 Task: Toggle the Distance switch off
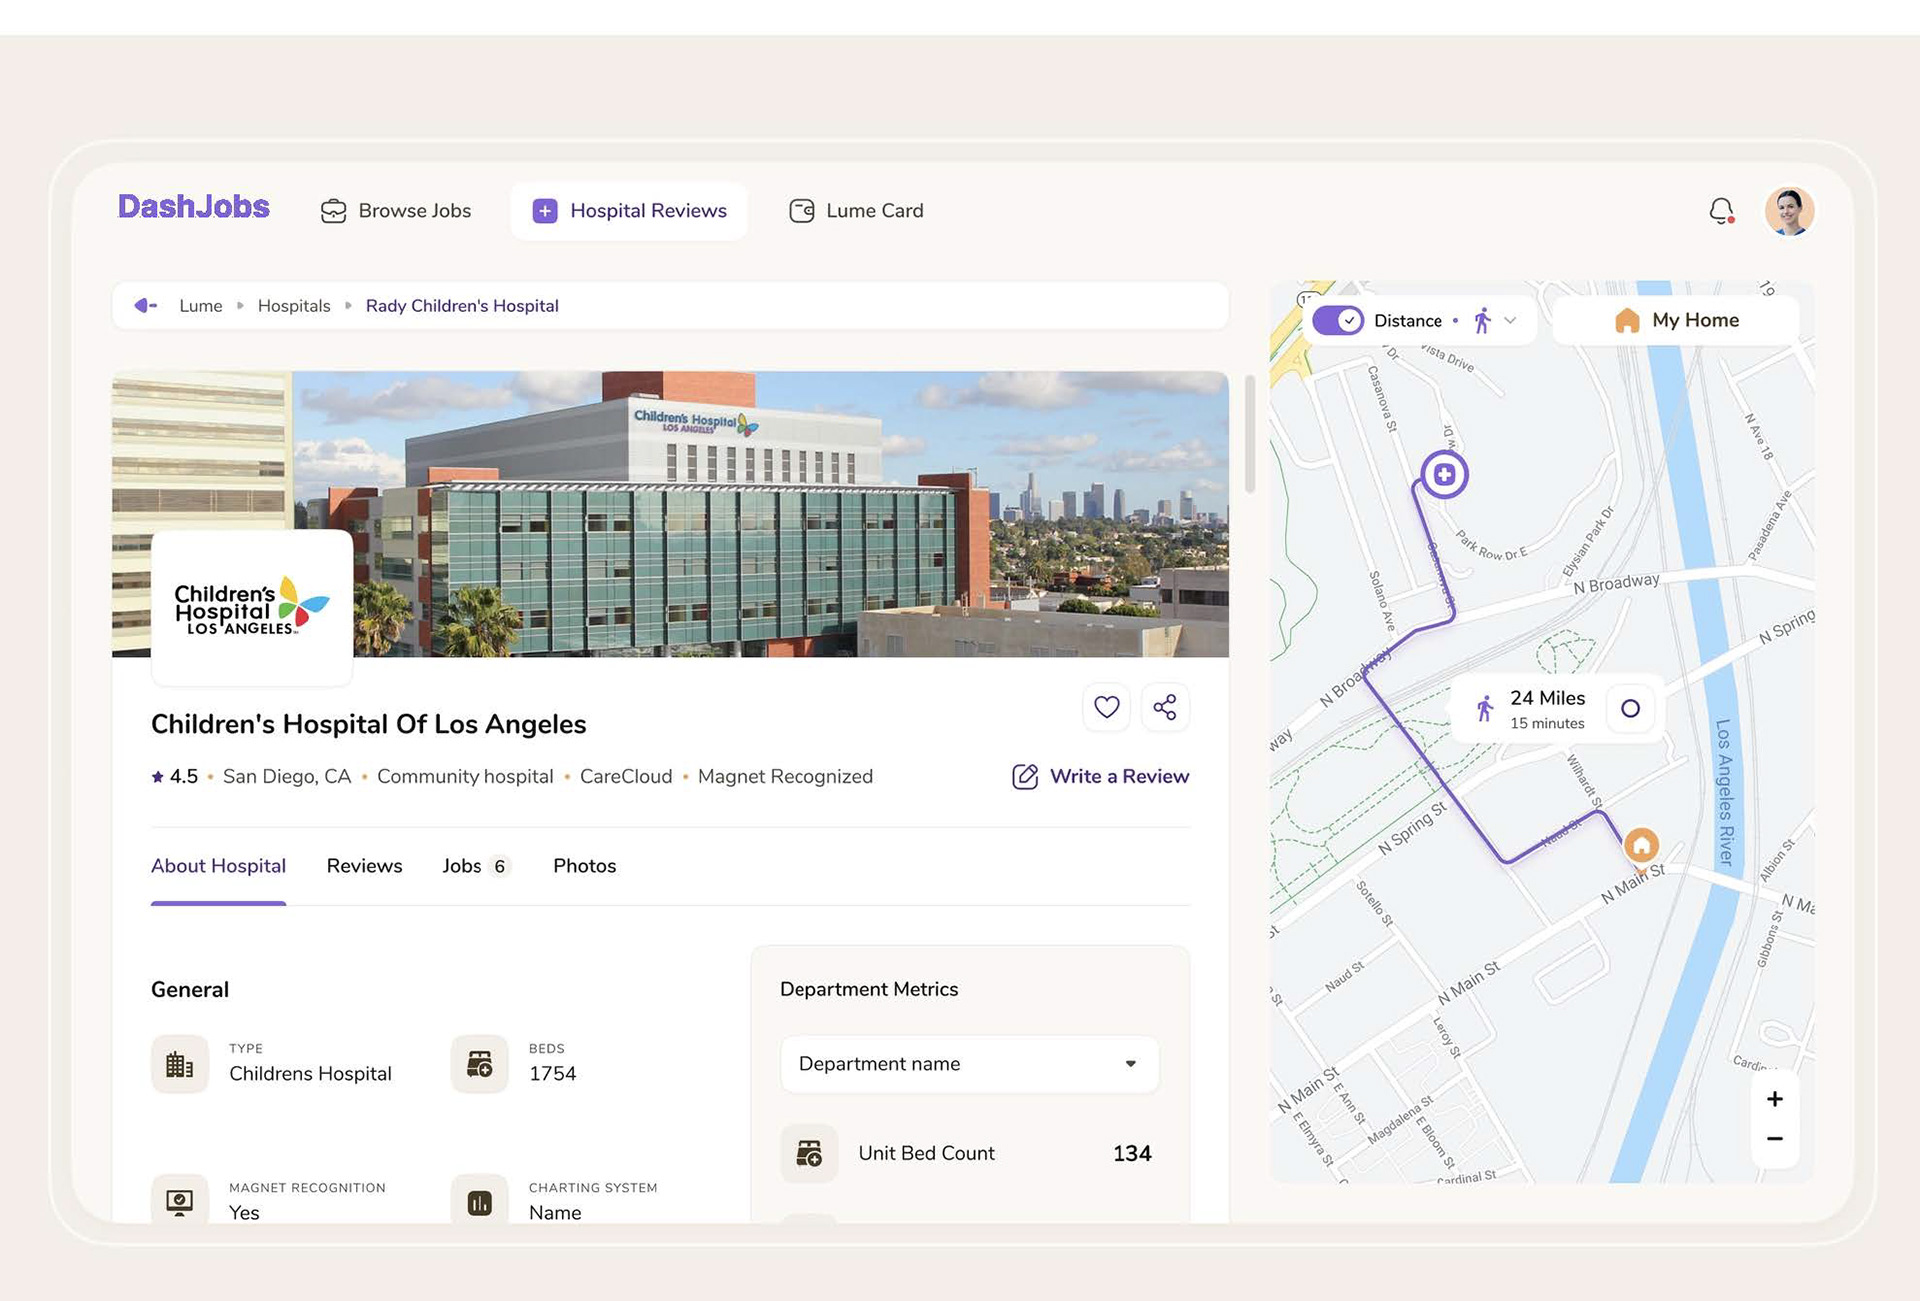click(1338, 321)
